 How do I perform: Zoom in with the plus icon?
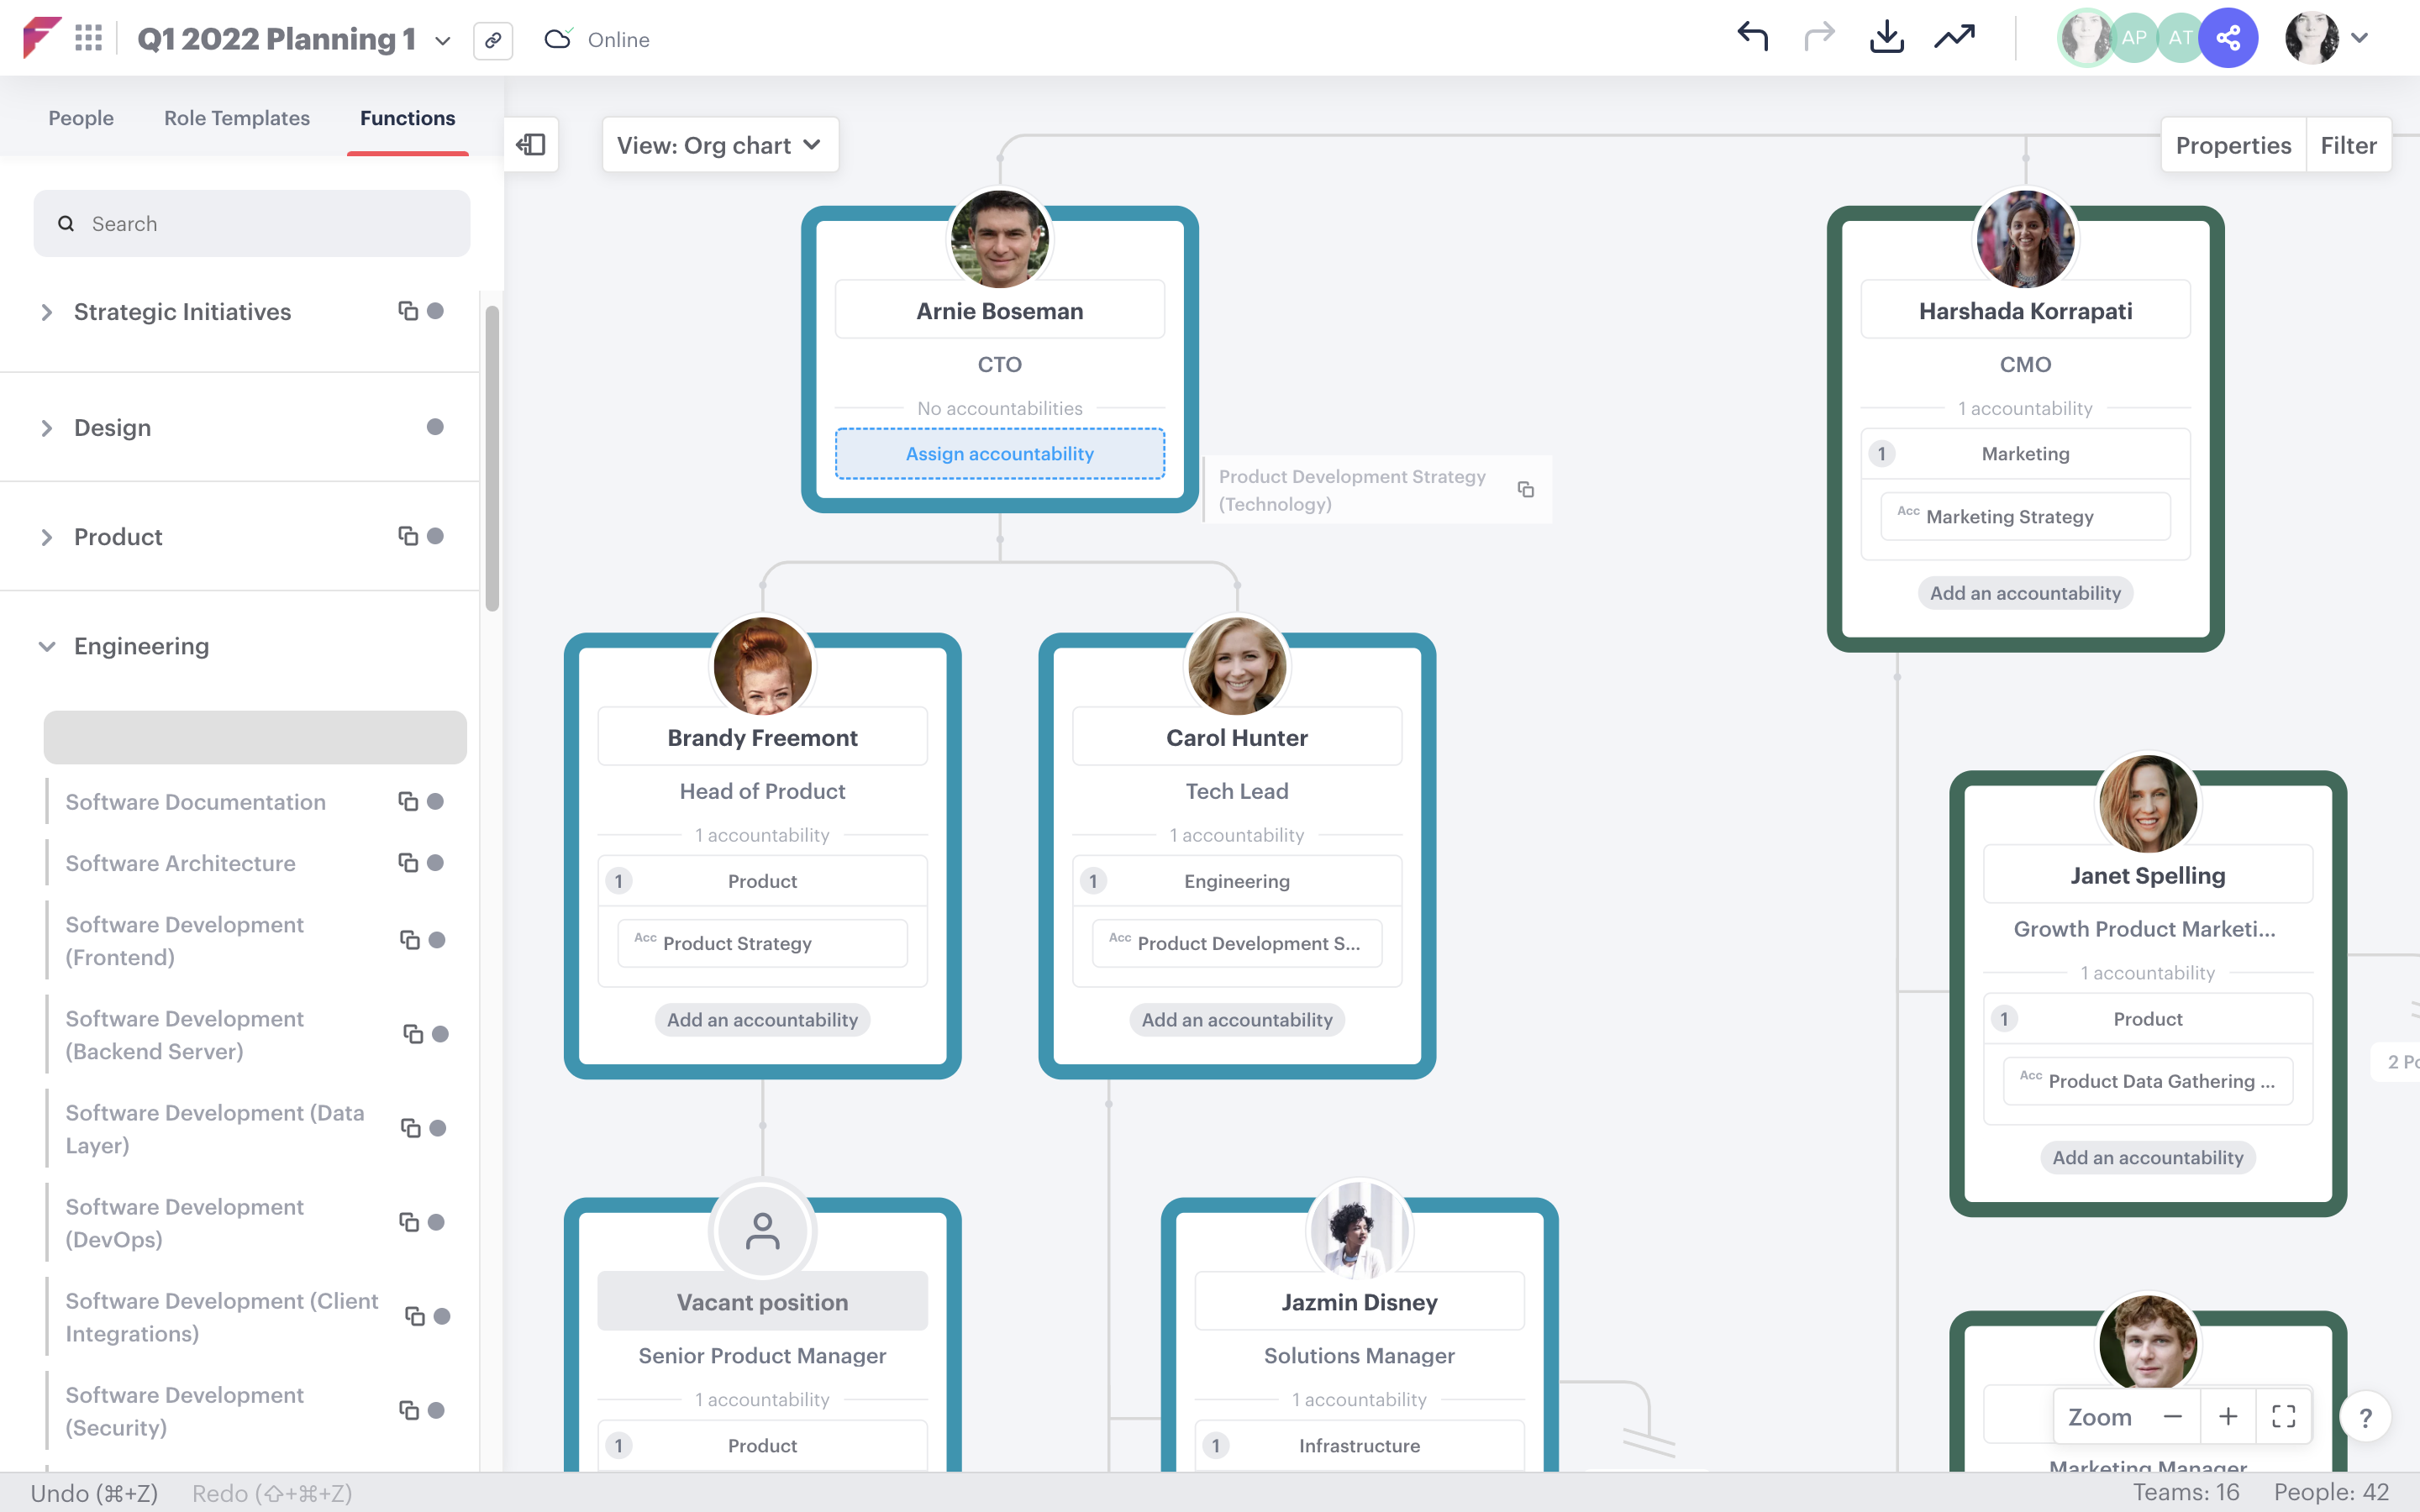[x=2229, y=1416]
